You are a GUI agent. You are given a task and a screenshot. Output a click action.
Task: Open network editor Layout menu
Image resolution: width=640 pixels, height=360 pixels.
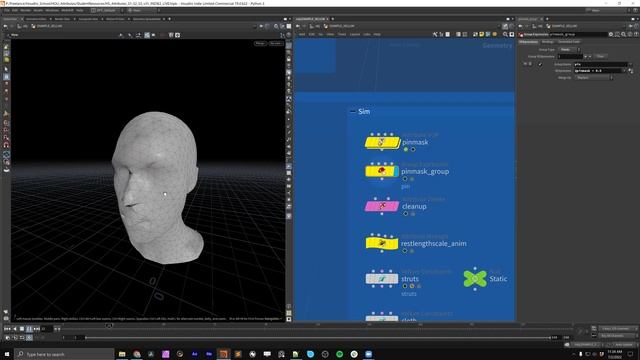[355, 34]
